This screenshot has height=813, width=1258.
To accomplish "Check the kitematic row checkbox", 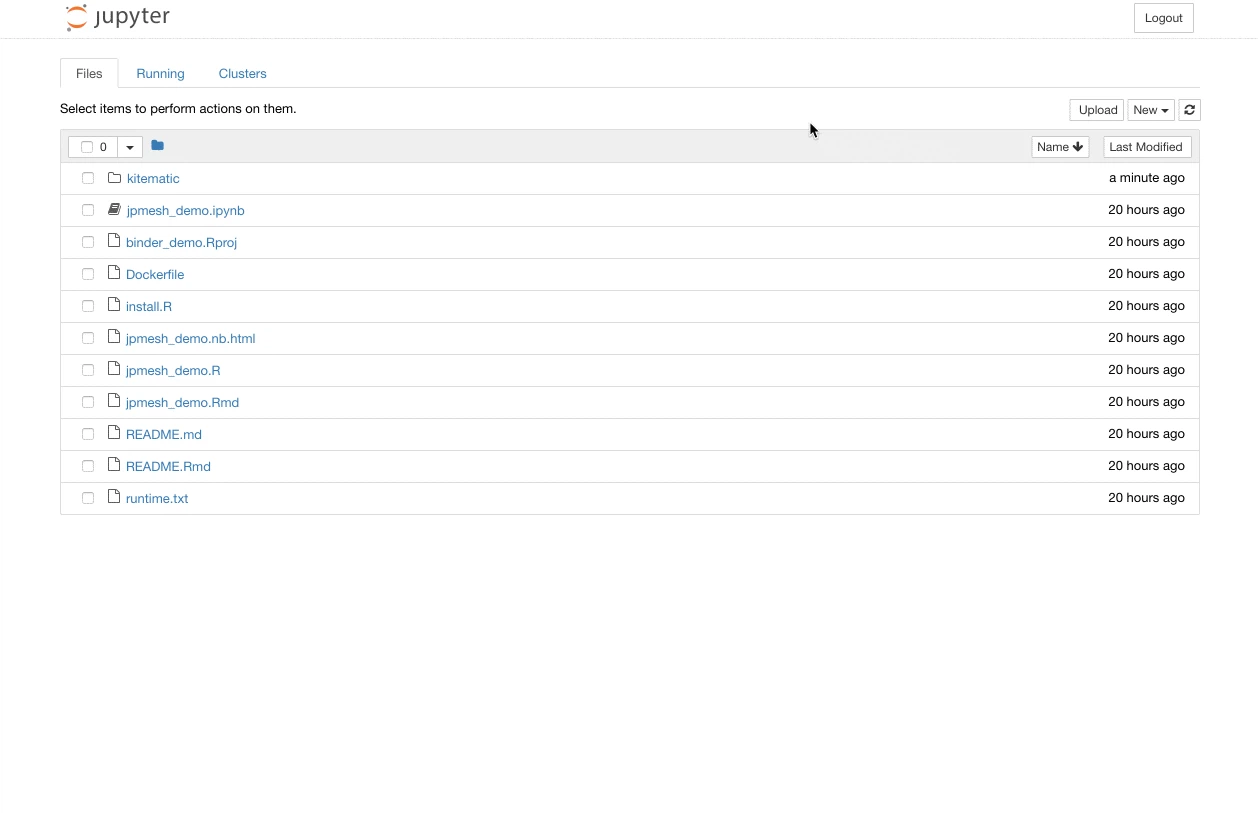I will tap(88, 178).
